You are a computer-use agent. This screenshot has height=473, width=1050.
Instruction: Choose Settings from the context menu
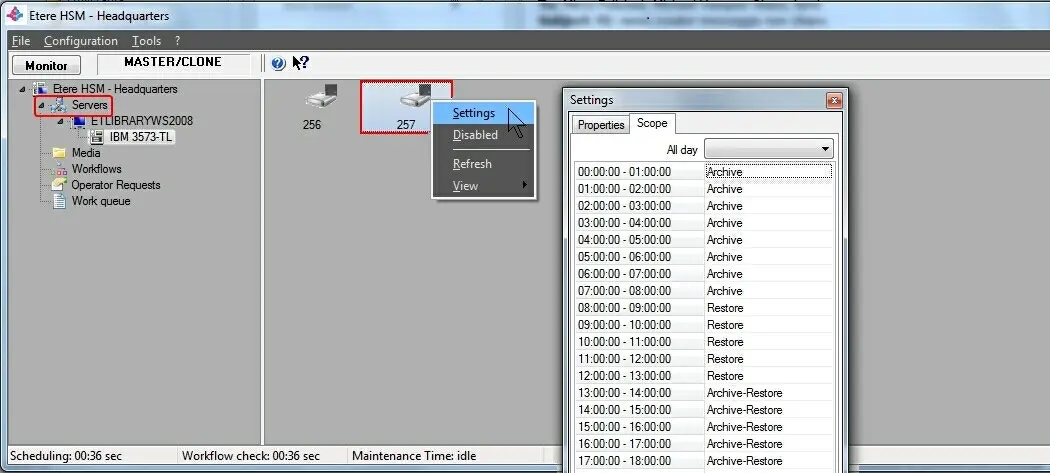click(473, 113)
